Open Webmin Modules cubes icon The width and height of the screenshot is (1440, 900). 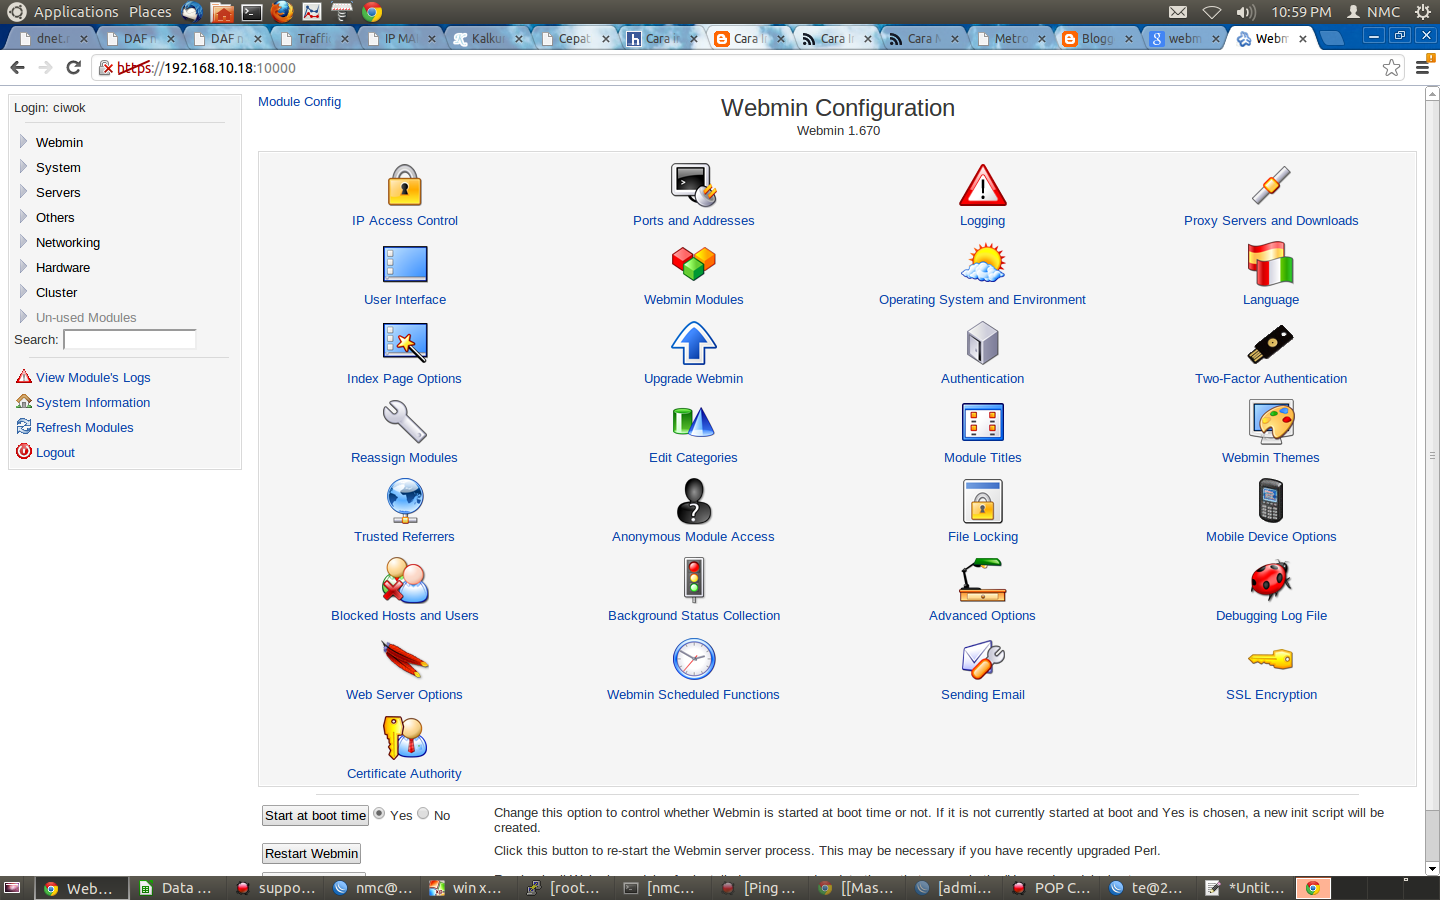[x=693, y=264]
